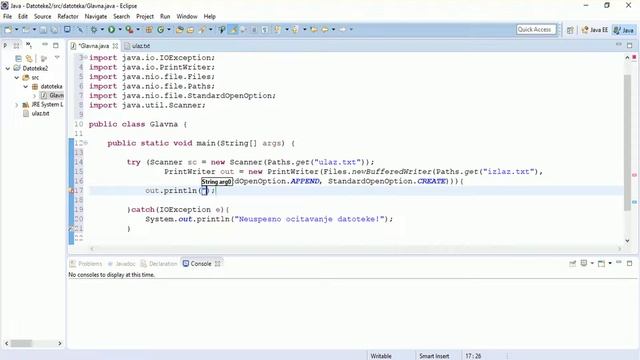The height and width of the screenshot is (360, 640).
Task: Click the Open Perspective icon
Action: click(x=570, y=30)
